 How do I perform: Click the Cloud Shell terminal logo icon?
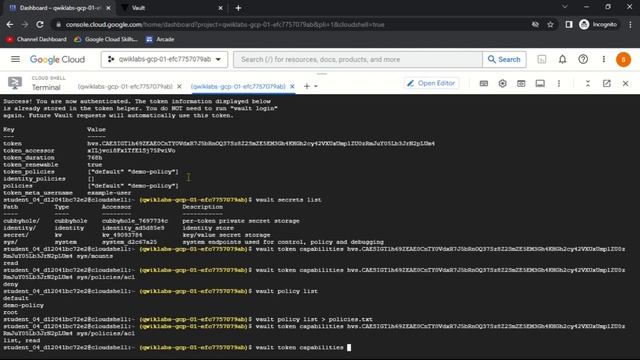[15, 83]
